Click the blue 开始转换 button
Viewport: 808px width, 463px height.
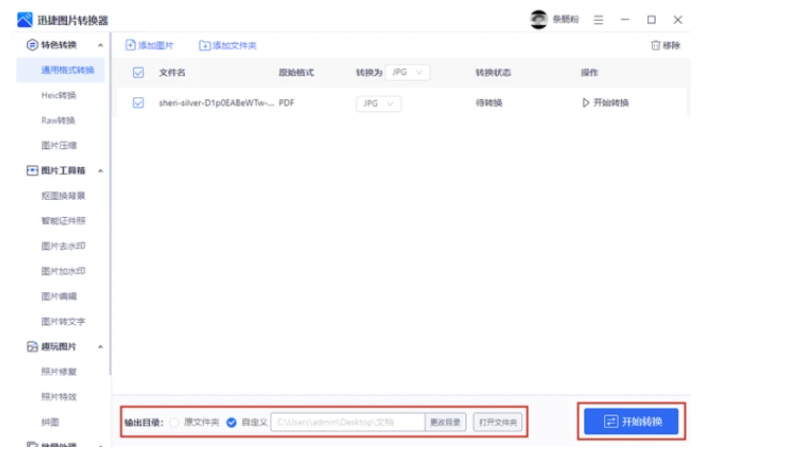click(631, 422)
